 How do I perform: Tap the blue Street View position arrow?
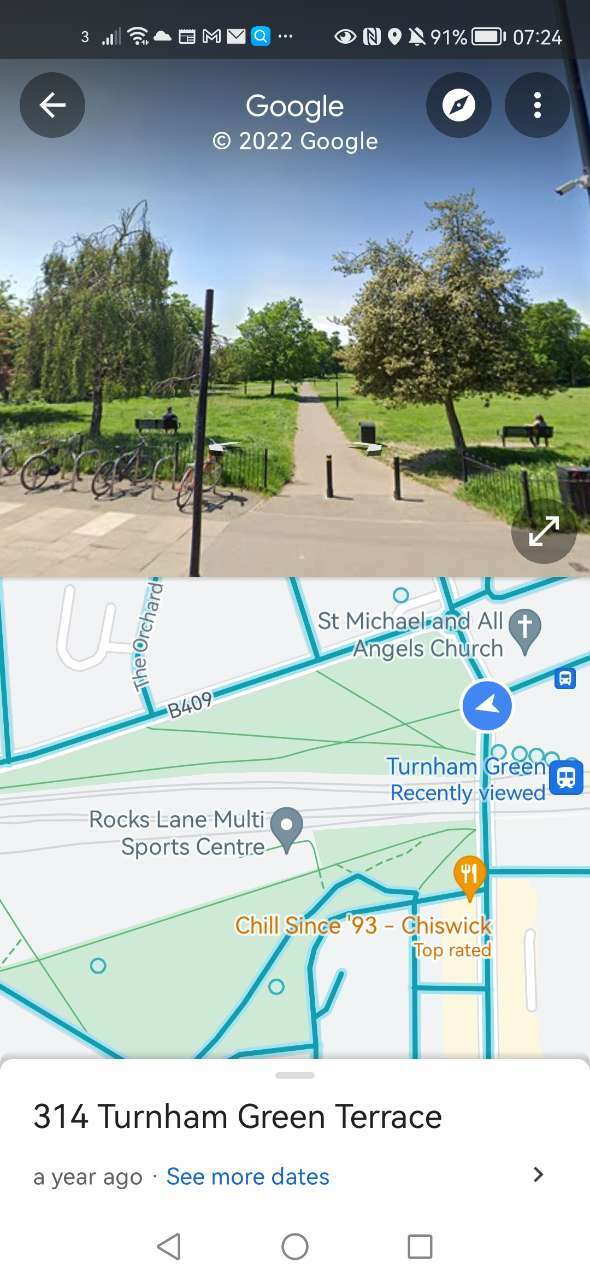tap(487, 706)
